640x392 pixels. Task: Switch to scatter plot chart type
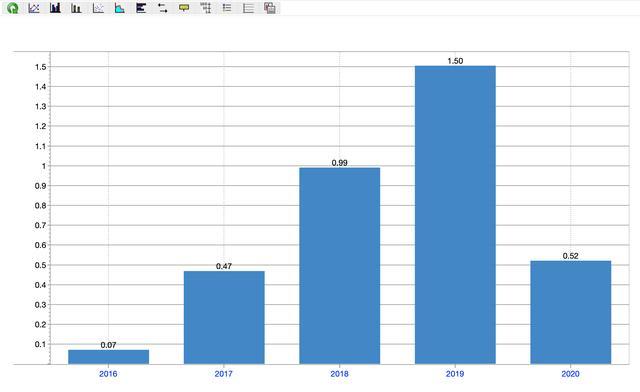[98, 8]
